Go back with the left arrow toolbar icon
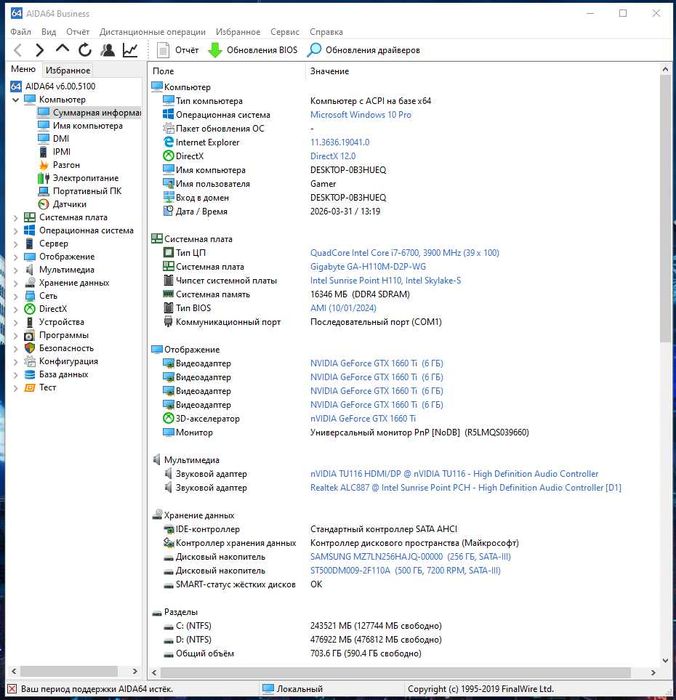This screenshot has height=700, width=676. coord(18,50)
